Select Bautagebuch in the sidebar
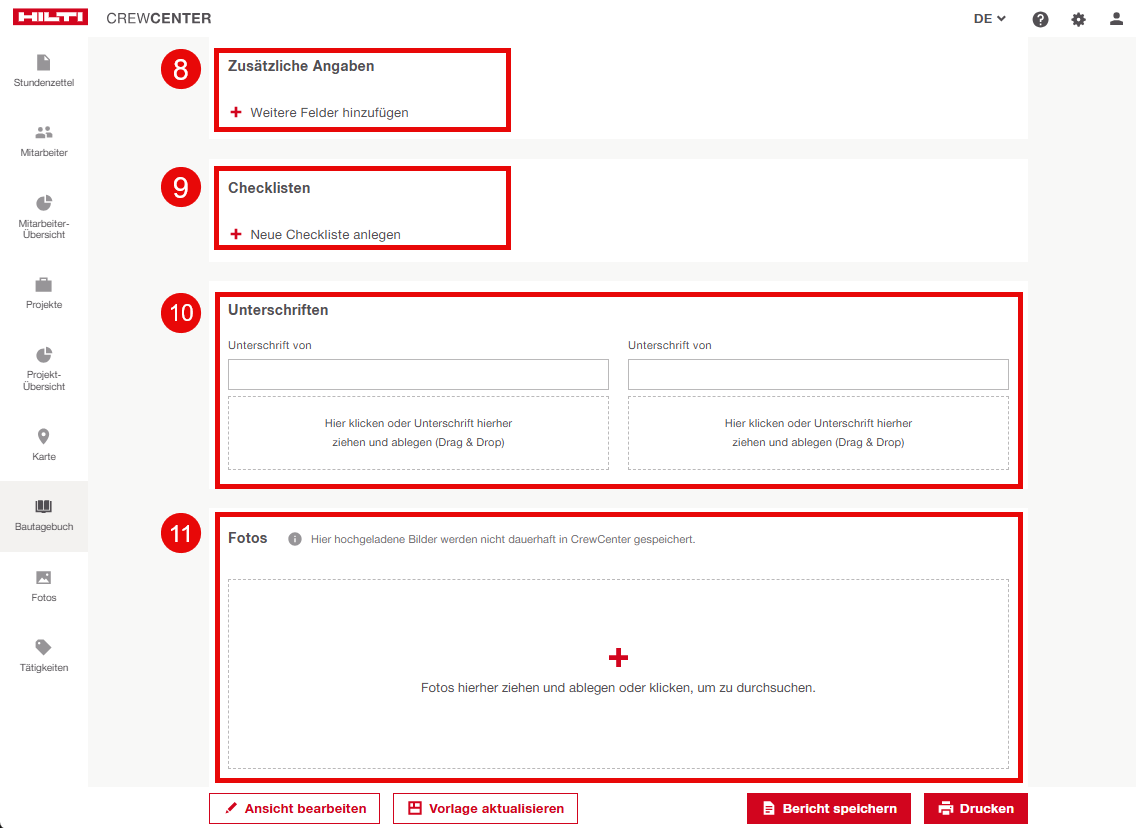Screen dimensions: 1136x828 [x=43, y=515]
